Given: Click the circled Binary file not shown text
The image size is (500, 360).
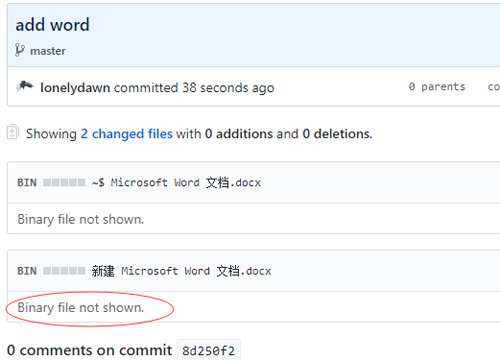Looking at the screenshot, I should (81, 308).
